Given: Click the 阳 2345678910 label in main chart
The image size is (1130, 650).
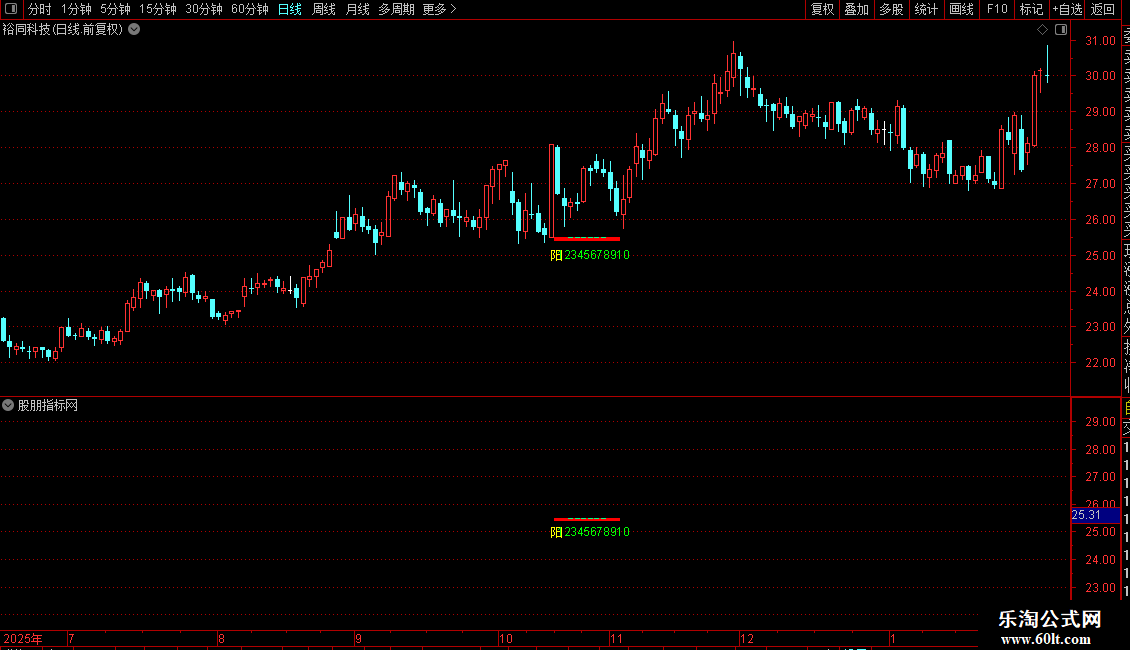Looking at the screenshot, I should [x=590, y=255].
